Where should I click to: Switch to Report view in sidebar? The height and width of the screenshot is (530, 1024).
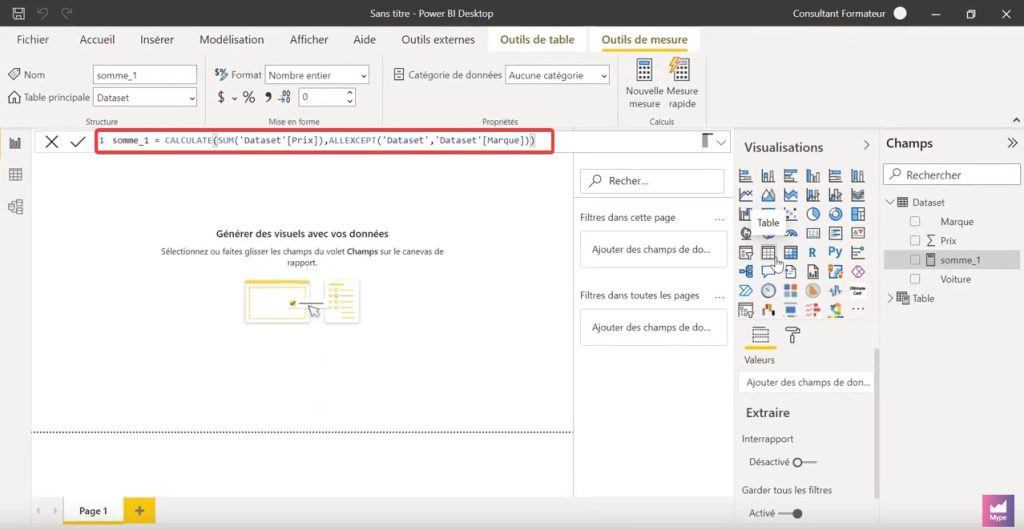[x=15, y=143]
